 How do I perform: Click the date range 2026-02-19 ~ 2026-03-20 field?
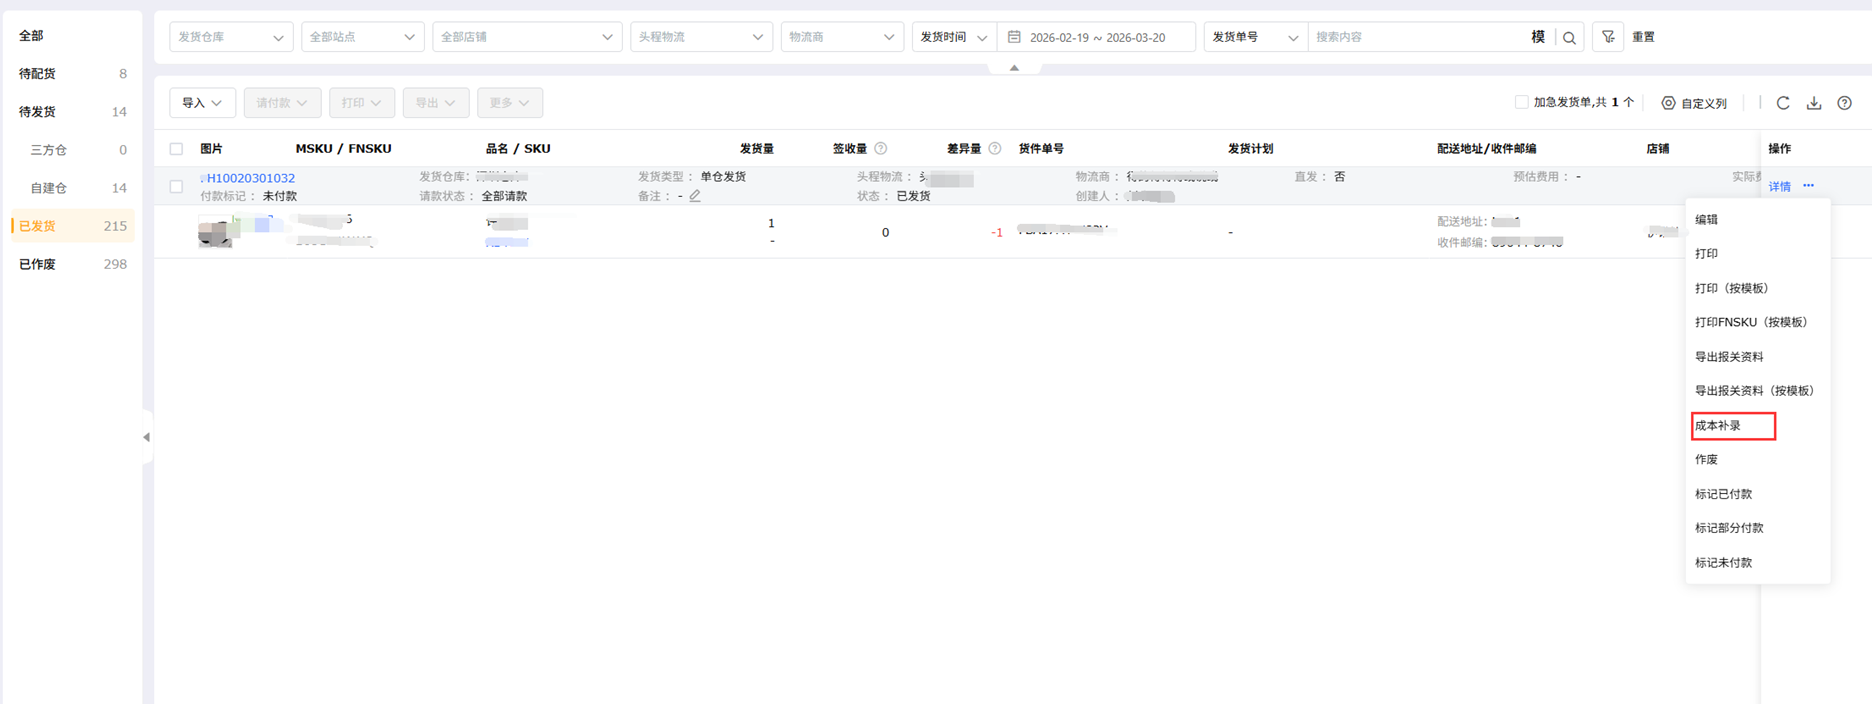[x=1097, y=37]
